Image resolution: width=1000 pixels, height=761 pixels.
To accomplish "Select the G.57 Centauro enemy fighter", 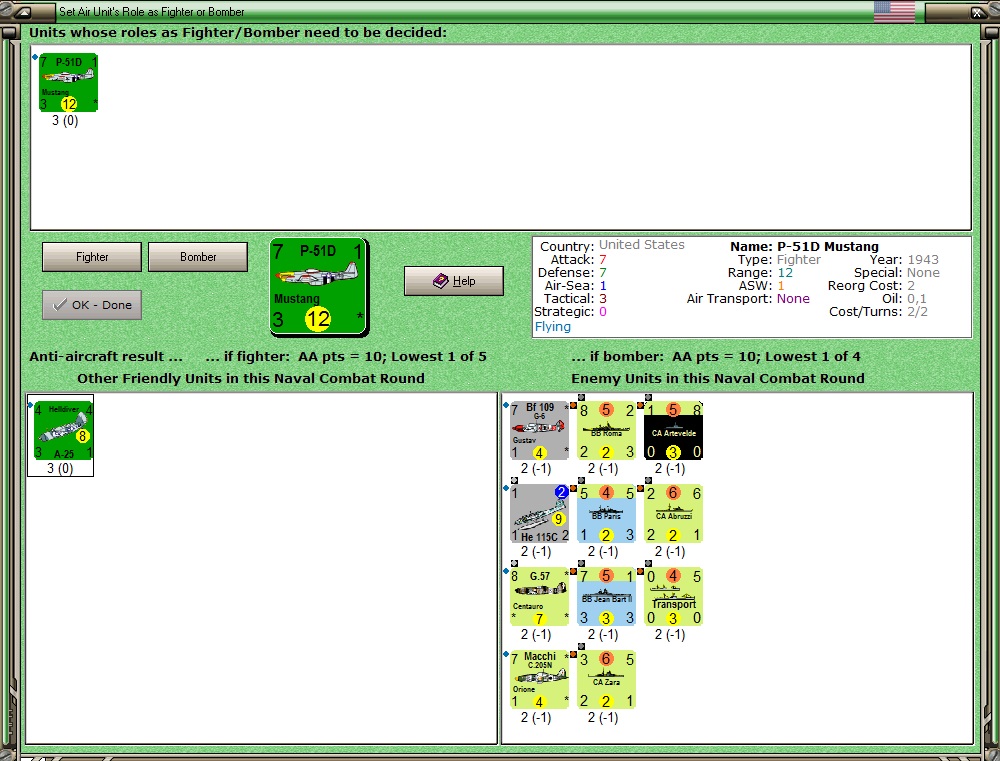I will click(540, 596).
